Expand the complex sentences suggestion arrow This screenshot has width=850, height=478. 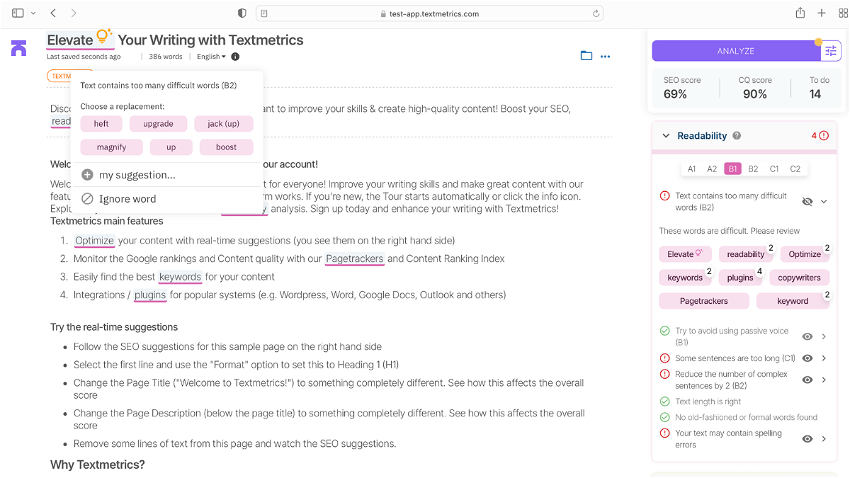823,380
